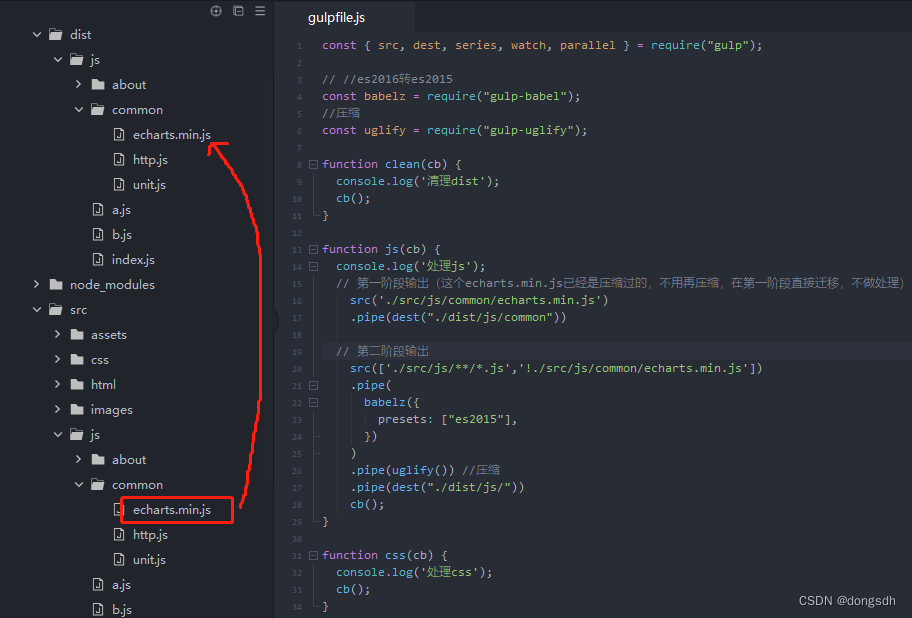Switch to the gulpfile.js tab
This screenshot has height=618, width=912.
point(336,17)
